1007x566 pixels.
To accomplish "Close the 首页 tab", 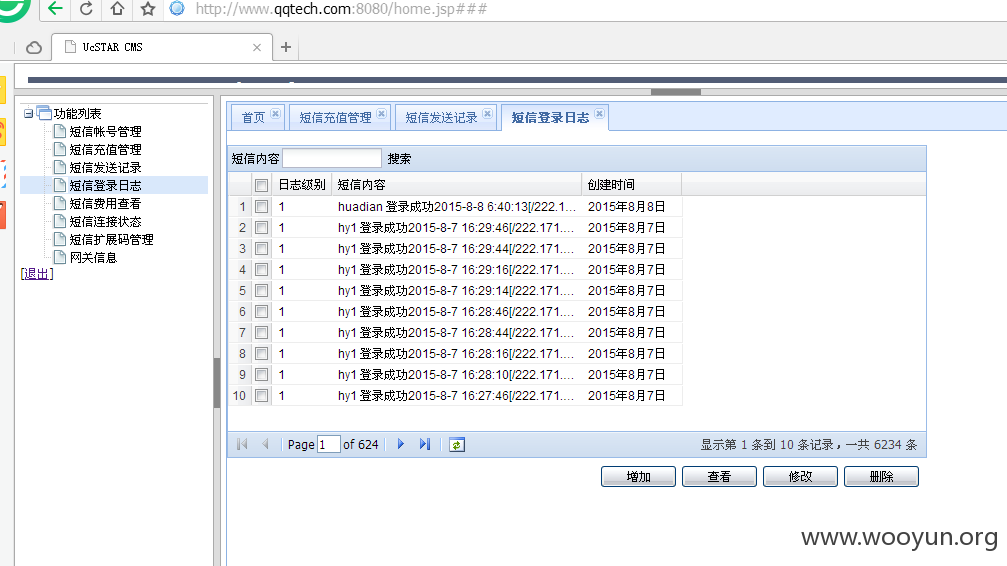I will point(276,114).
